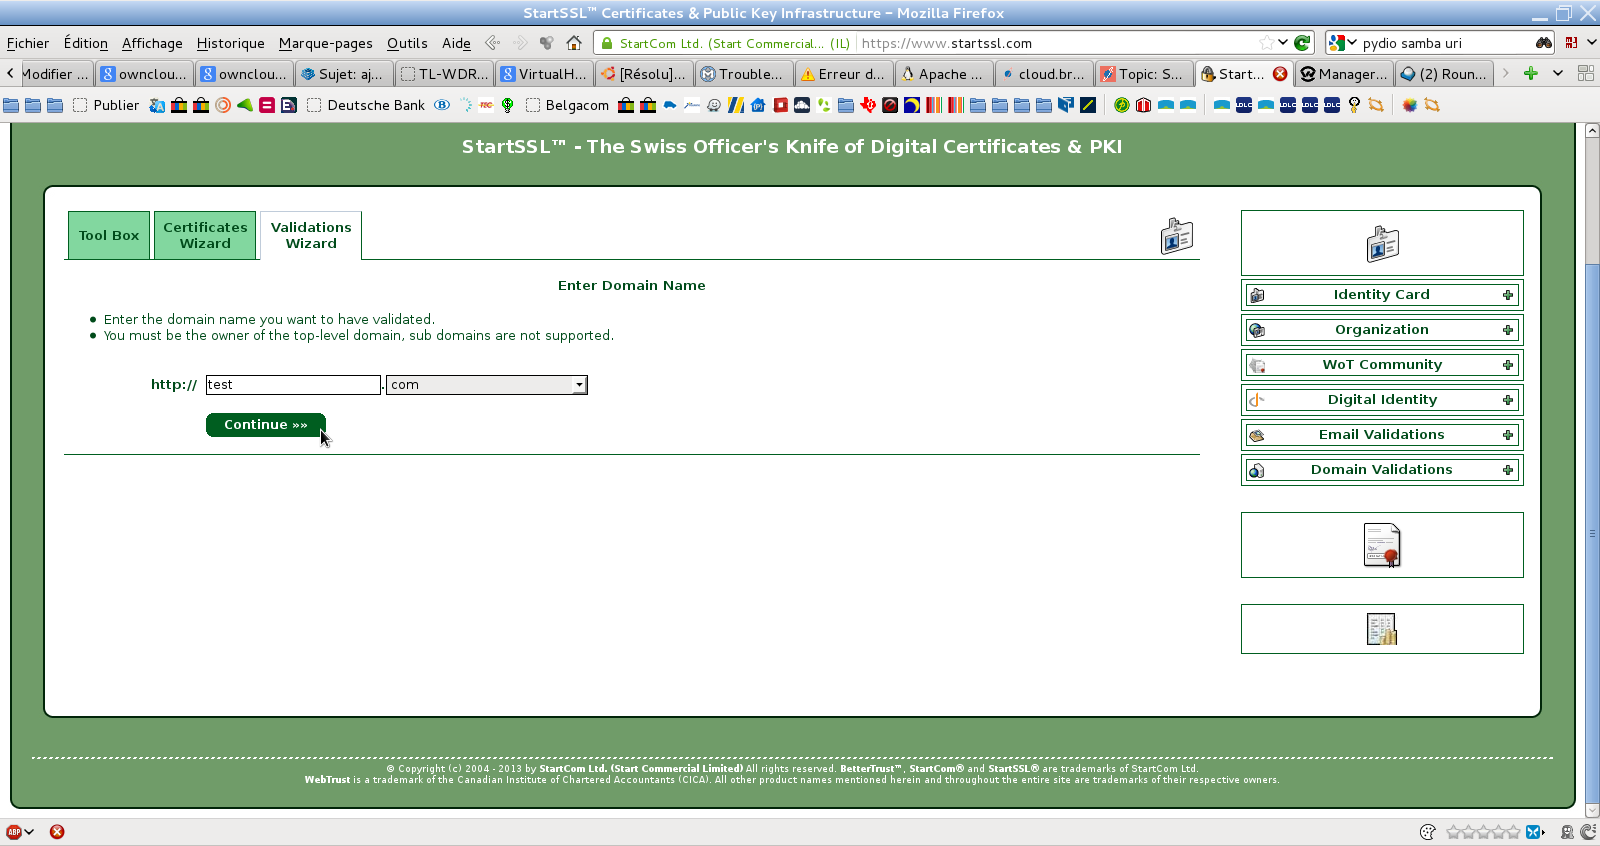Open the tab groups grid icon

(1585, 73)
